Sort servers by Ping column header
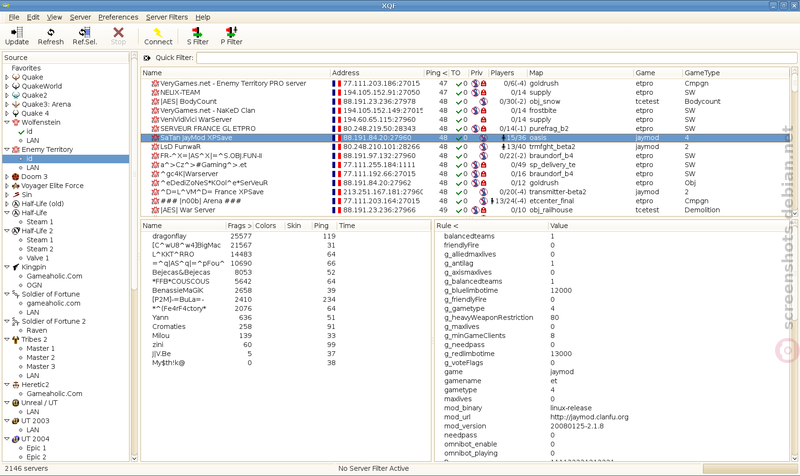Screen dimensions: 800x476 [x=436, y=73]
